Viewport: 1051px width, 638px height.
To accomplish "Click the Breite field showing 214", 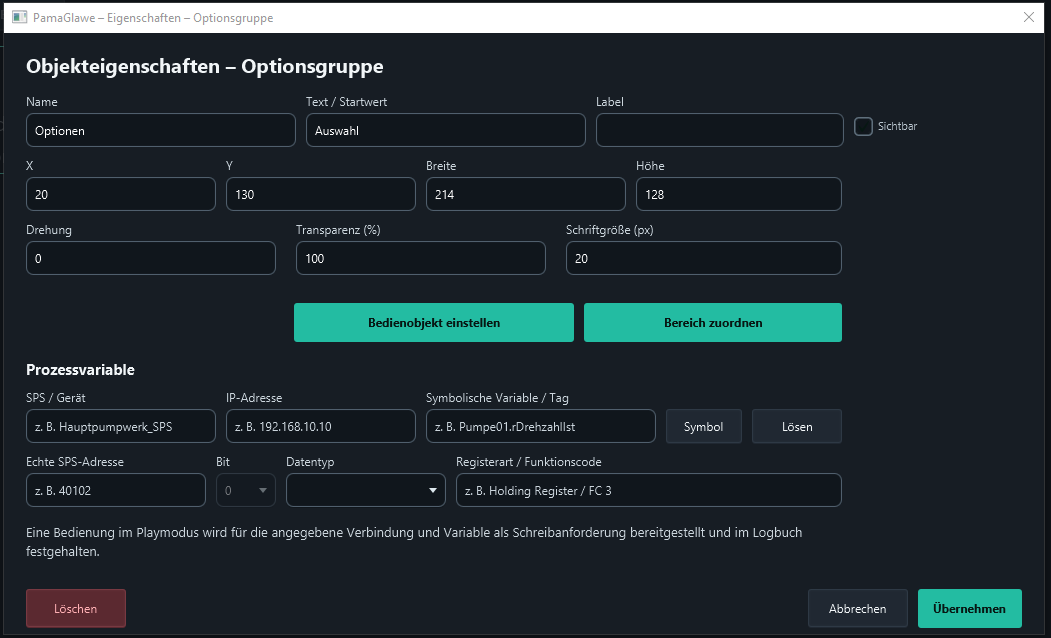I will [526, 194].
